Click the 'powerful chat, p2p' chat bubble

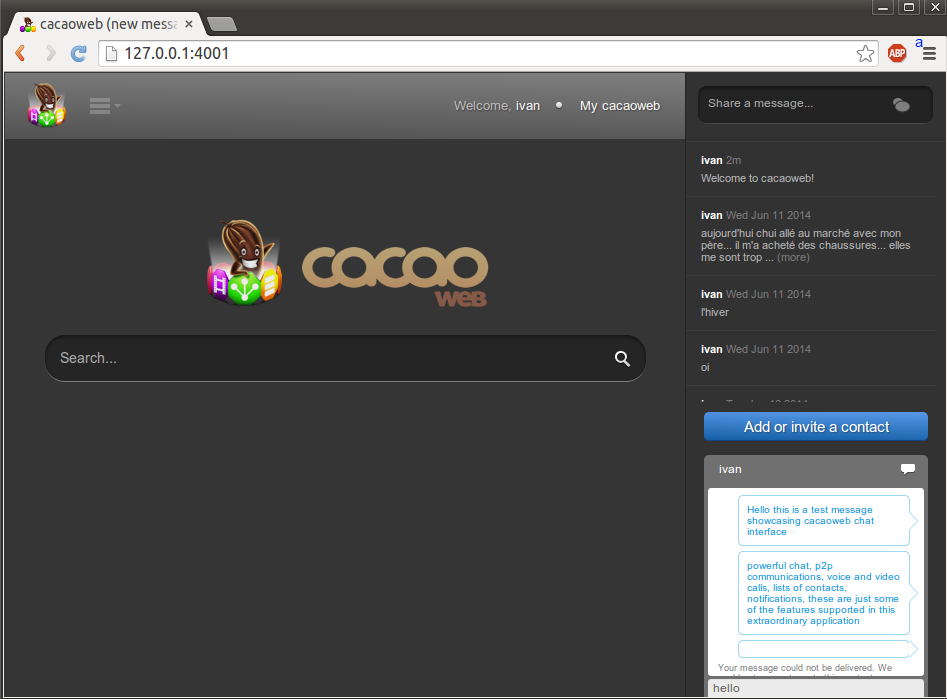824,593
